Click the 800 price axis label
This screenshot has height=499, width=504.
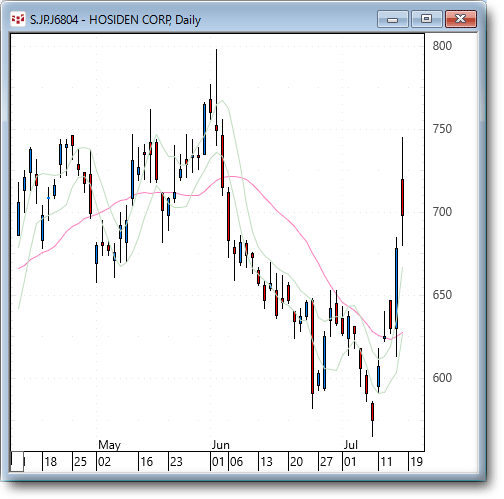click(442, 46)
